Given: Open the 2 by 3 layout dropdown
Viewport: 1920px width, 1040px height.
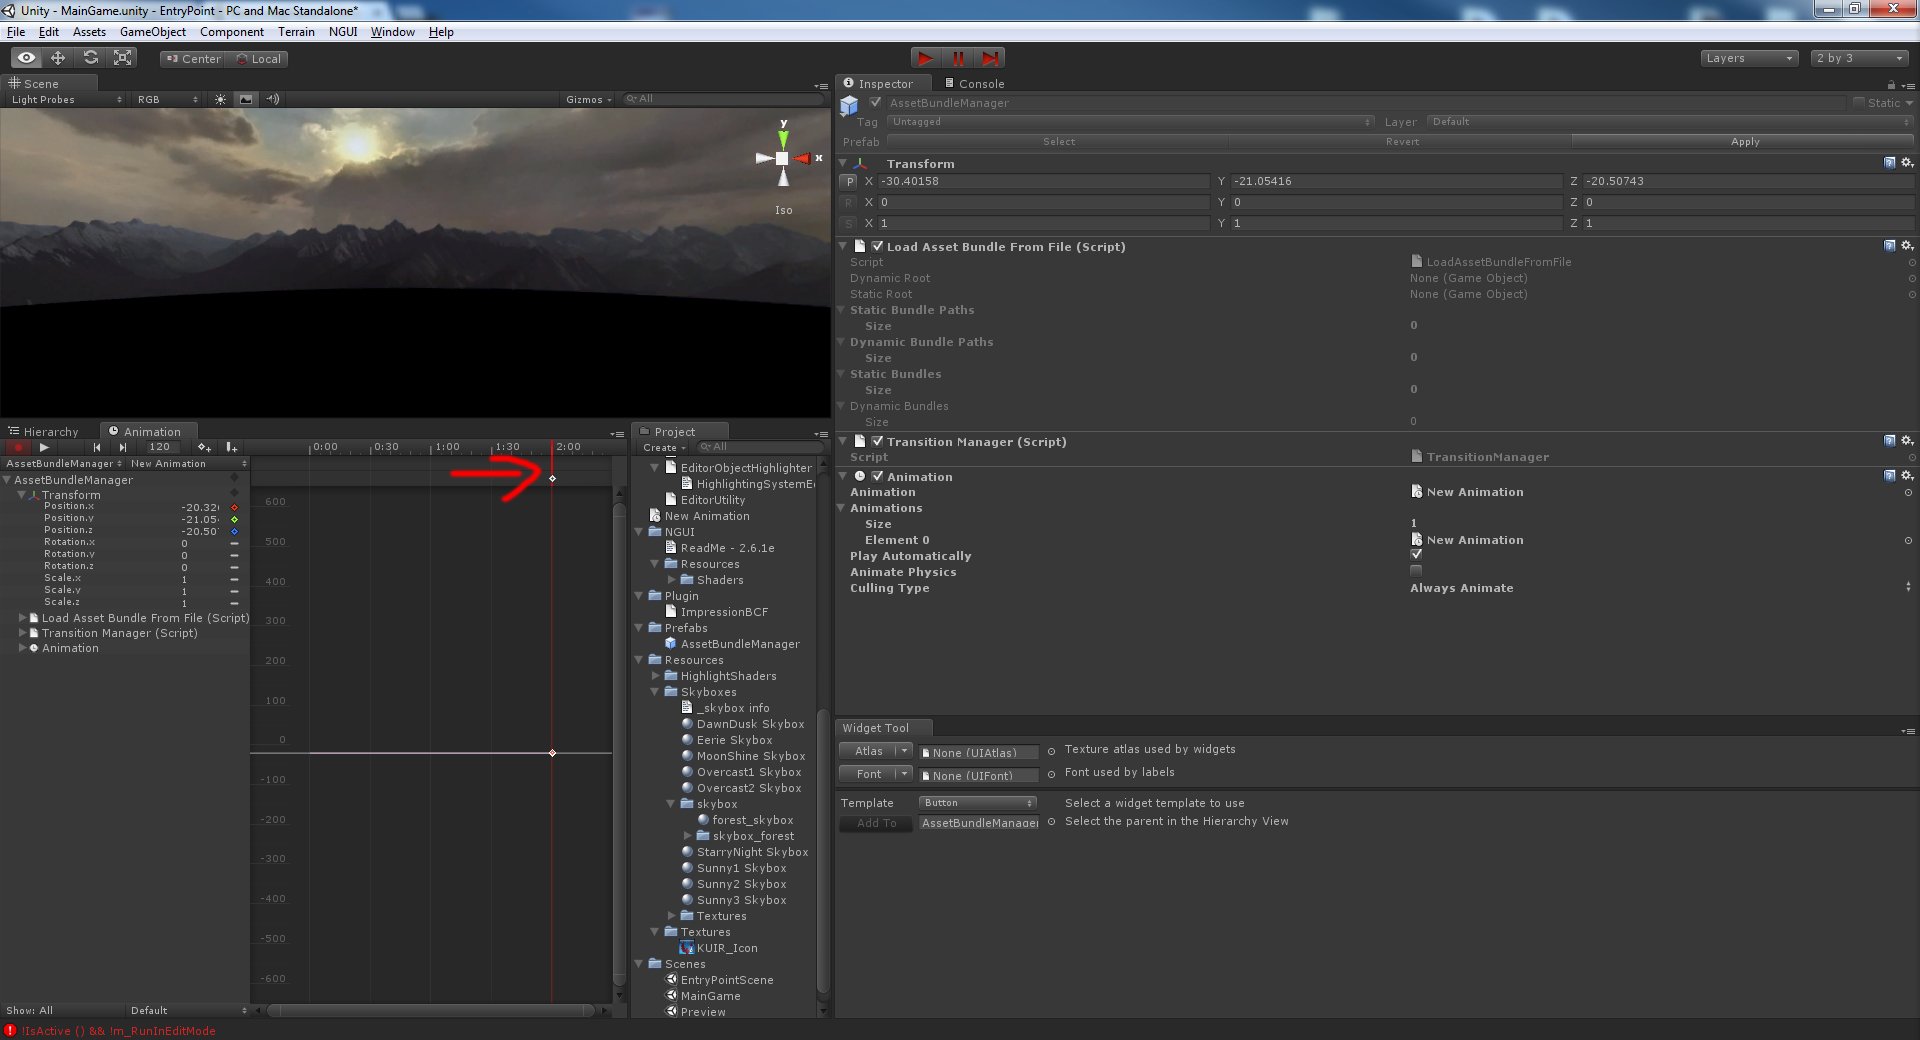Looking at the screenshot, I should 1861,58.
